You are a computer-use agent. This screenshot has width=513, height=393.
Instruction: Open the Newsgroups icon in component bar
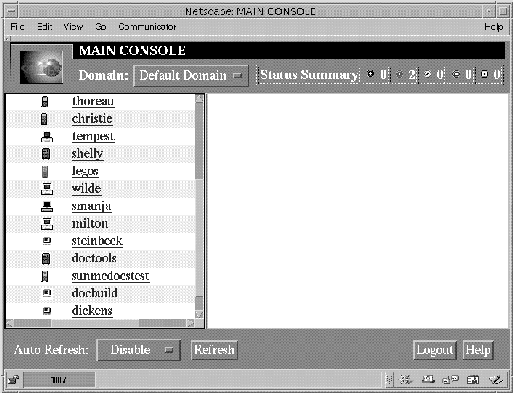pyautogui.click(x=450, y=379)
